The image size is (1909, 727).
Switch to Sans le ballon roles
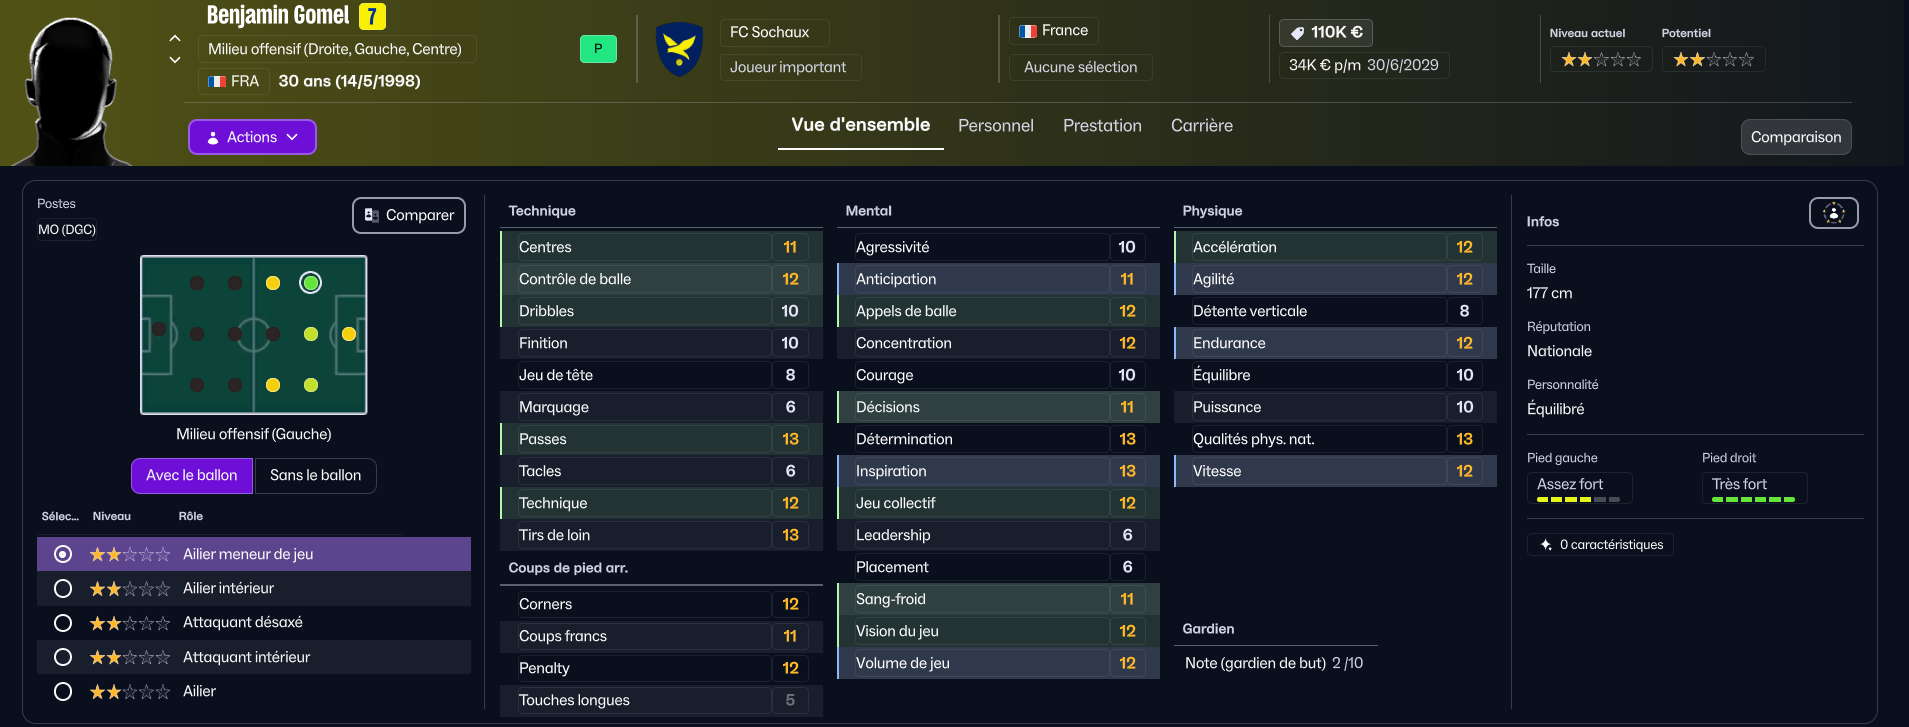pyautogui.click(x=315, y=475)
